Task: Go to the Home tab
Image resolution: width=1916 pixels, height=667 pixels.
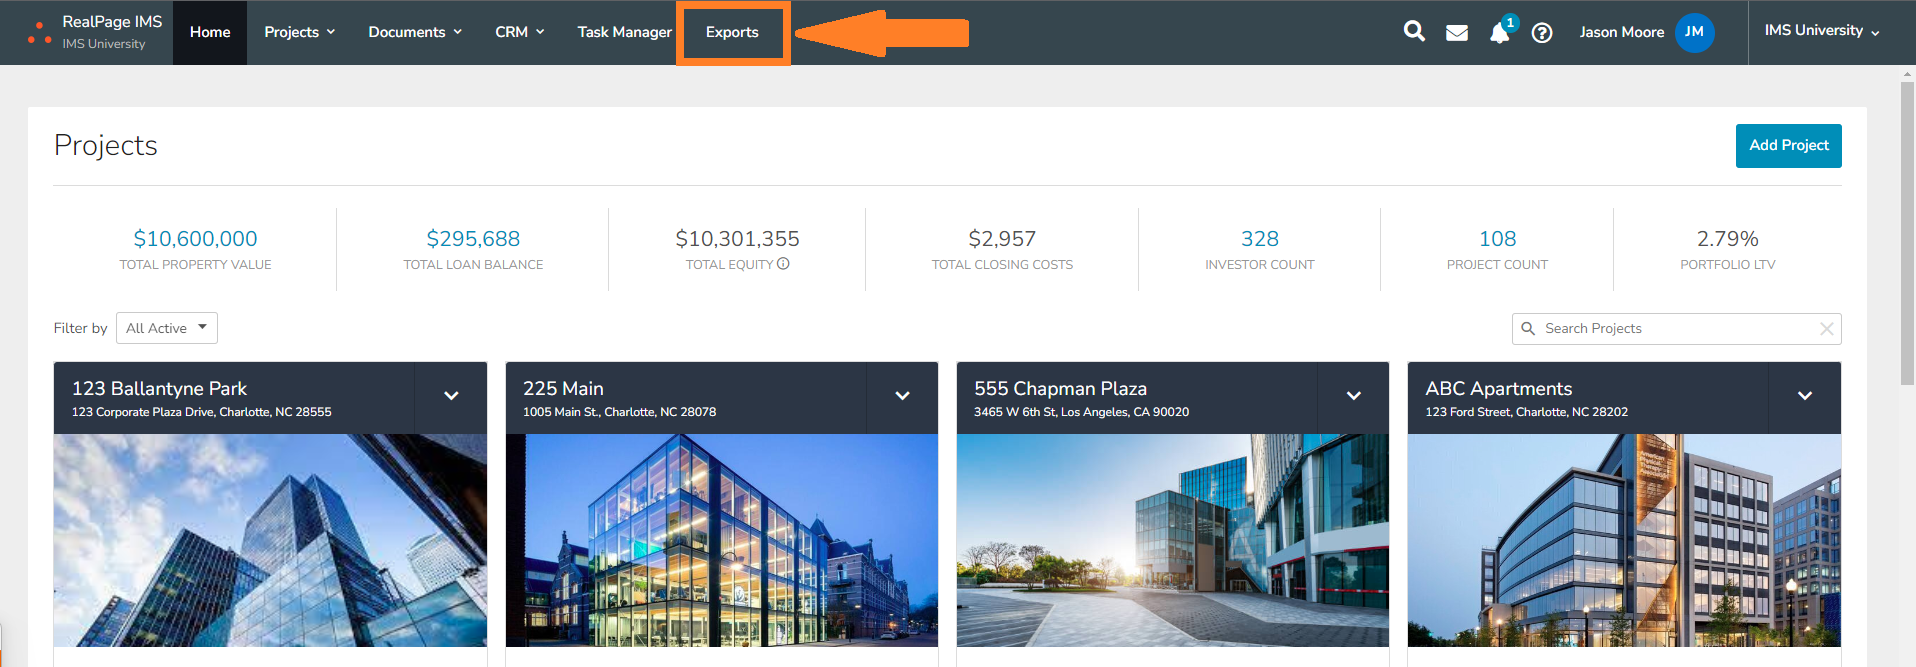Action: pyautogui.click(x=210, y=32)
